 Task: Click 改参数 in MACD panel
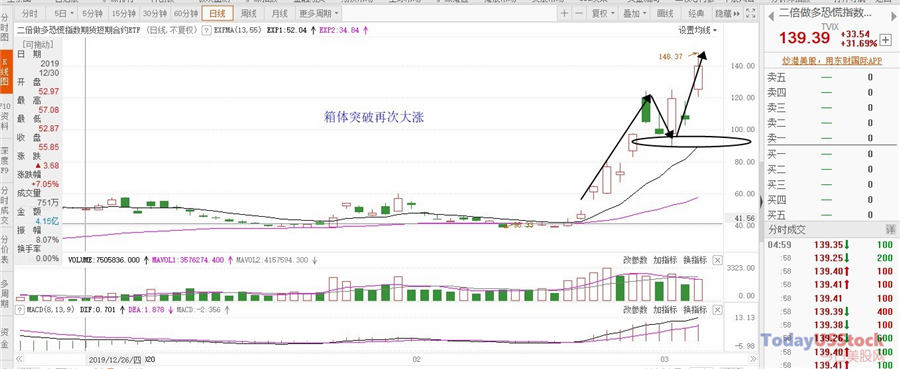(x=635, y=309)
